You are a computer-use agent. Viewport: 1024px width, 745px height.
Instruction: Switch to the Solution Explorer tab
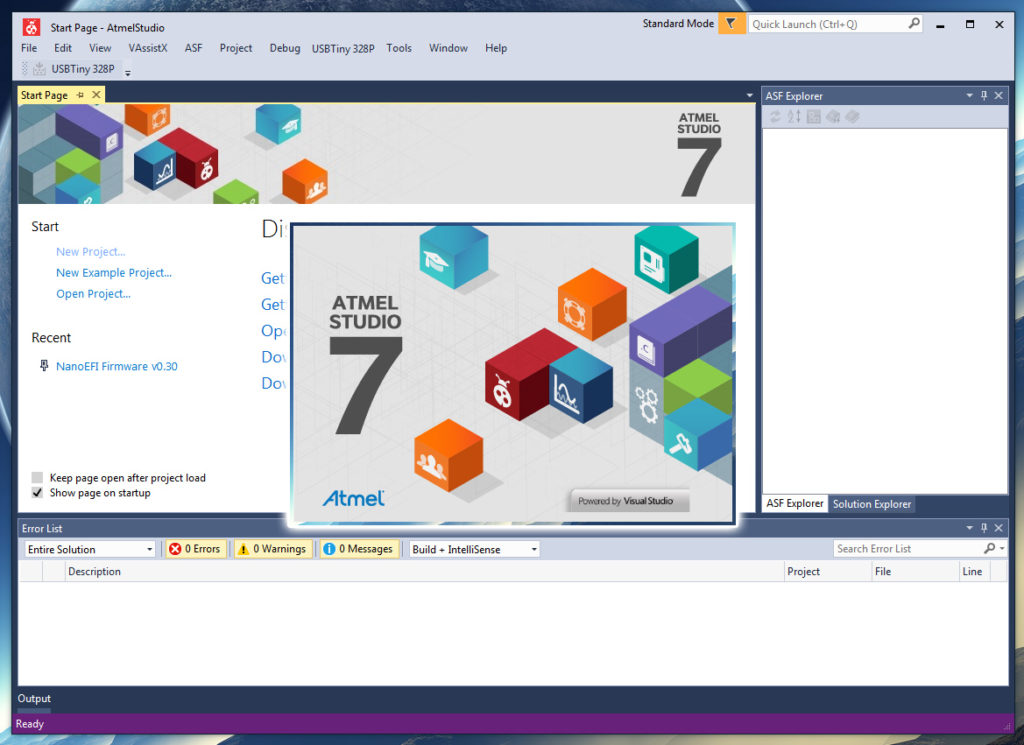pos(871,504)
